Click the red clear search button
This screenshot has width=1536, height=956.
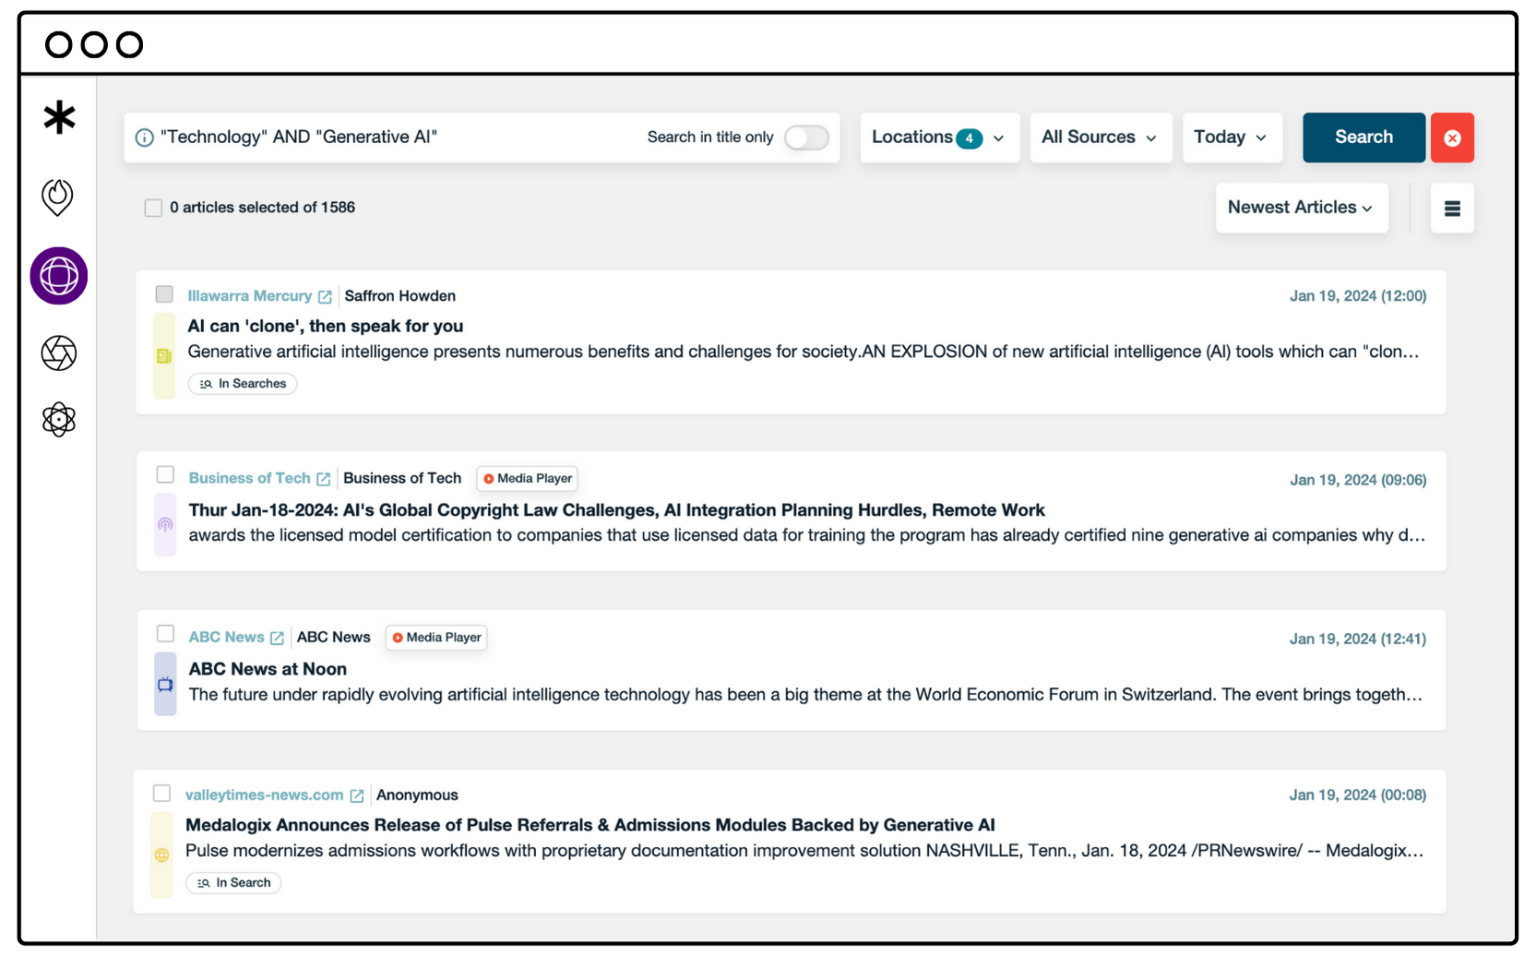point(1452,138)
